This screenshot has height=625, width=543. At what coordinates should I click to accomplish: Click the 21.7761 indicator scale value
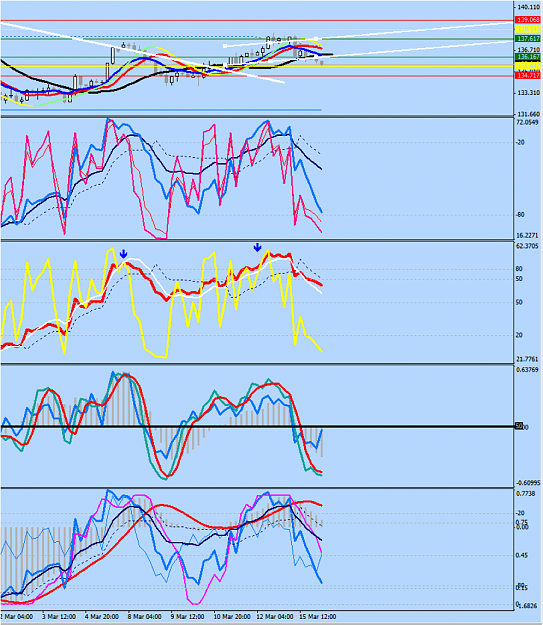(x=527, y=359)
